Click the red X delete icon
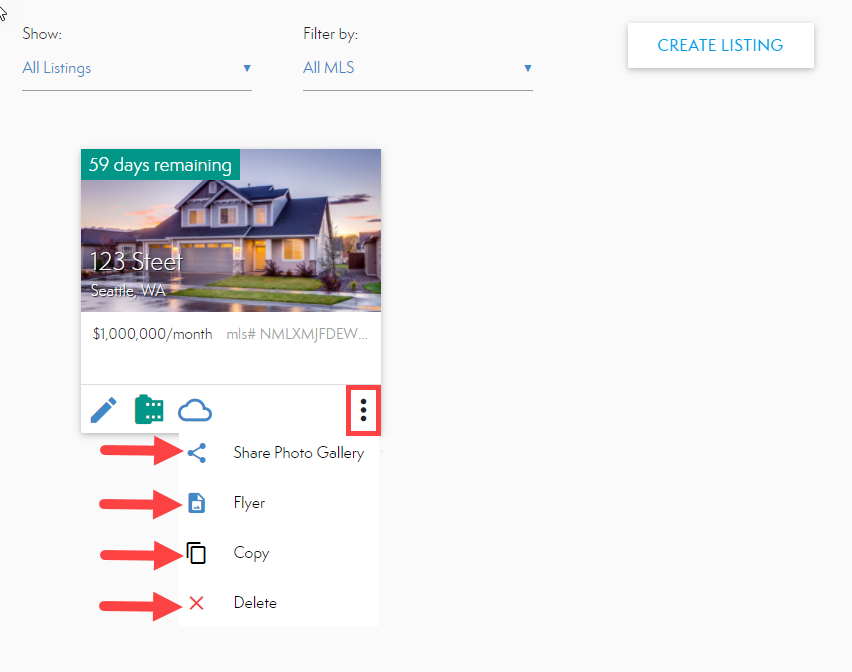Viewport: 852px width, 672px height. click(197, 603)
